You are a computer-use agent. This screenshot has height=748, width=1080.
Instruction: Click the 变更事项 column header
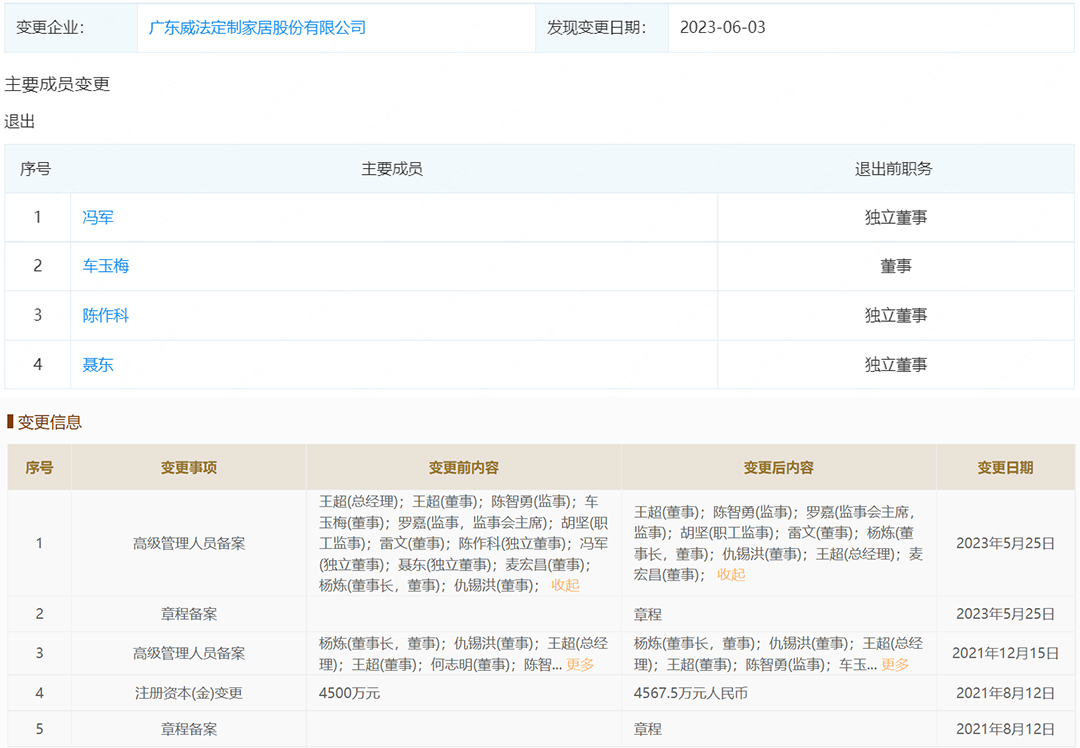[189, 468]
